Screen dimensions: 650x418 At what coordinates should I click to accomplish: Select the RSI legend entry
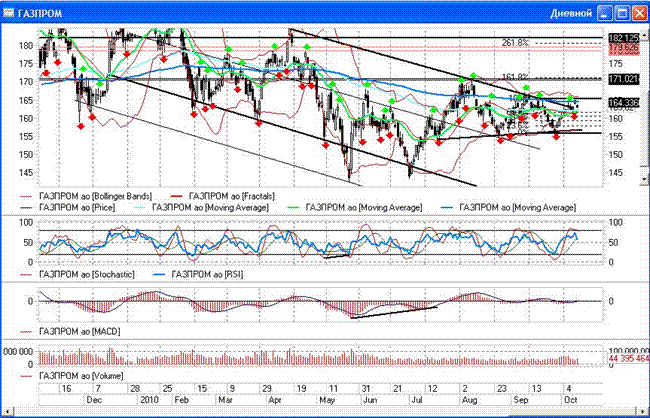(199, 275)
